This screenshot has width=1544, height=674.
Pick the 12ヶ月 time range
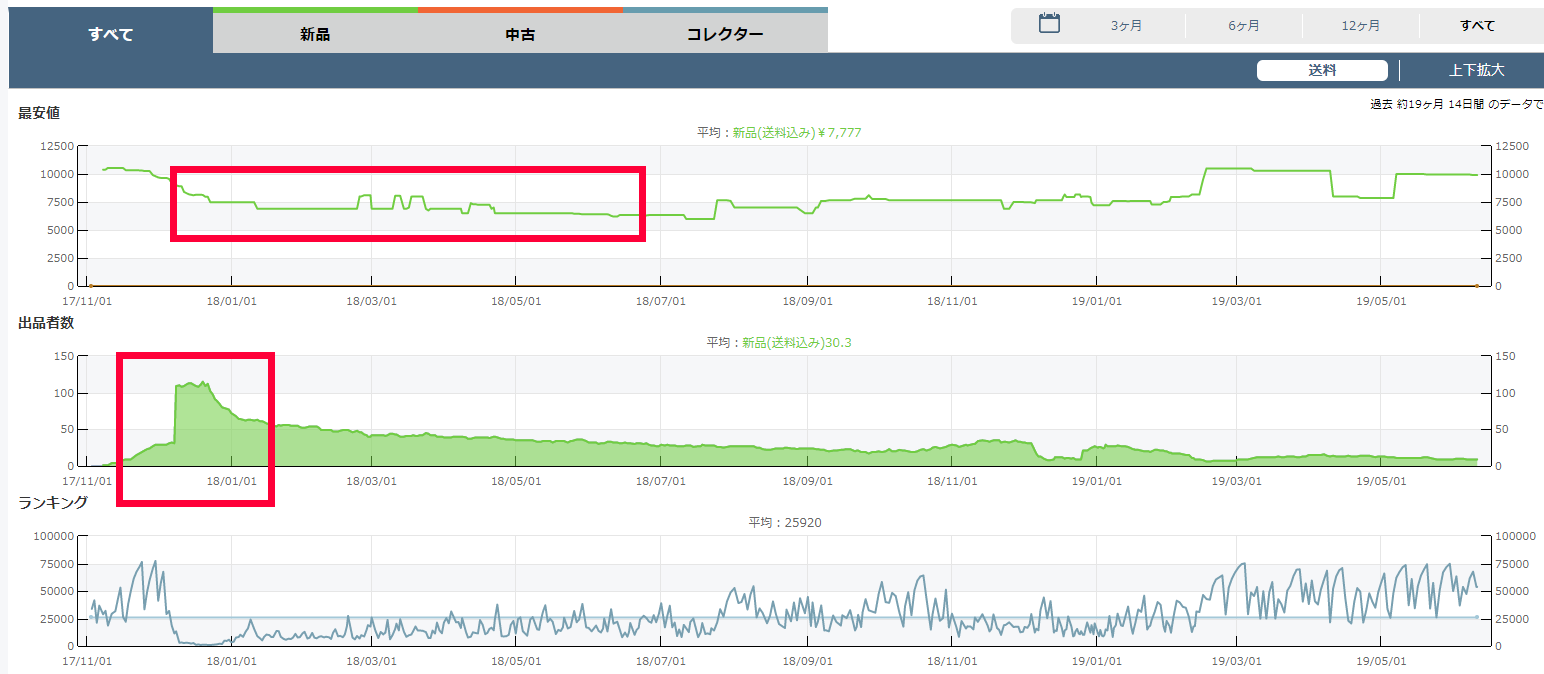coord(1361,26)
